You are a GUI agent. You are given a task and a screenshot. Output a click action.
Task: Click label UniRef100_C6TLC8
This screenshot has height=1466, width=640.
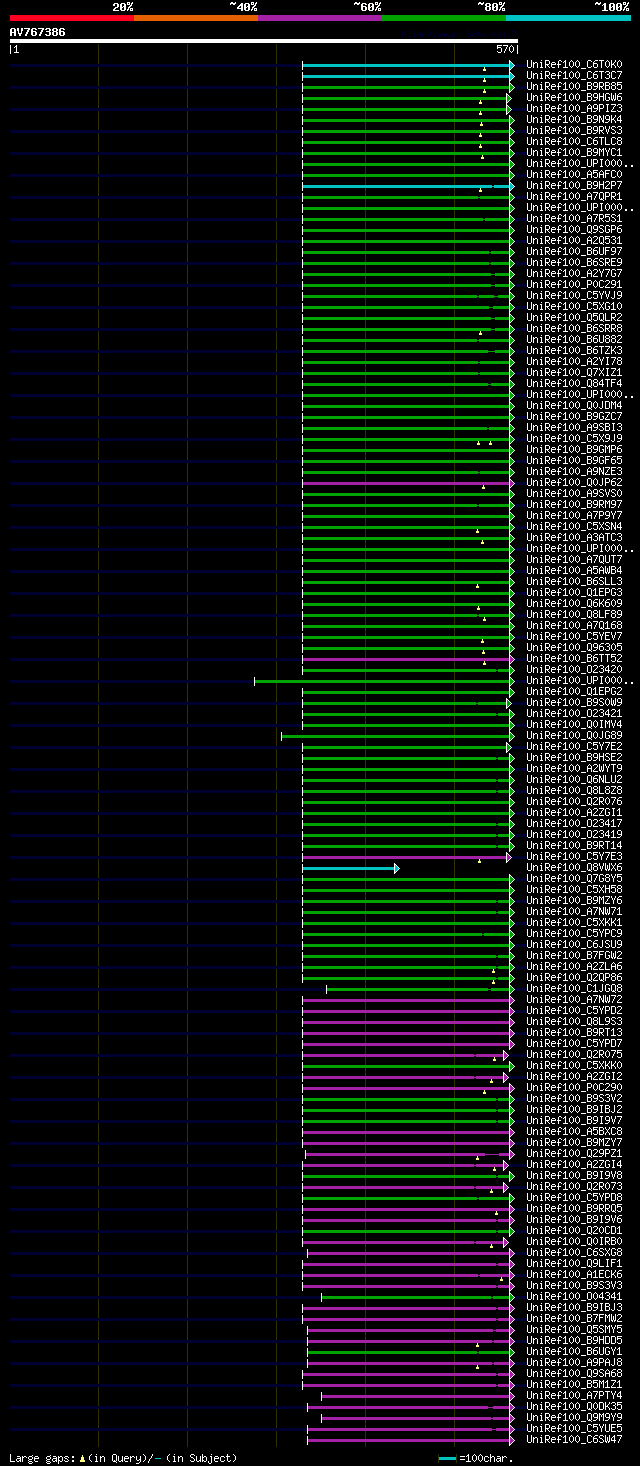(574, 142)
